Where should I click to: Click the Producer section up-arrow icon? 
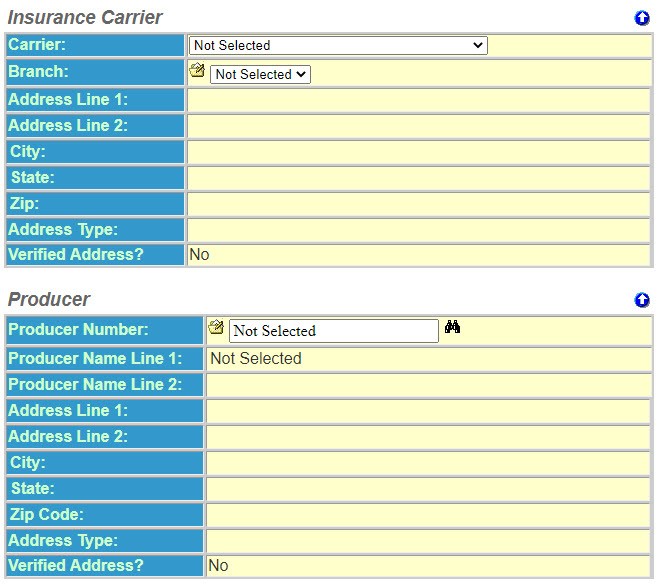pos(642,300)
